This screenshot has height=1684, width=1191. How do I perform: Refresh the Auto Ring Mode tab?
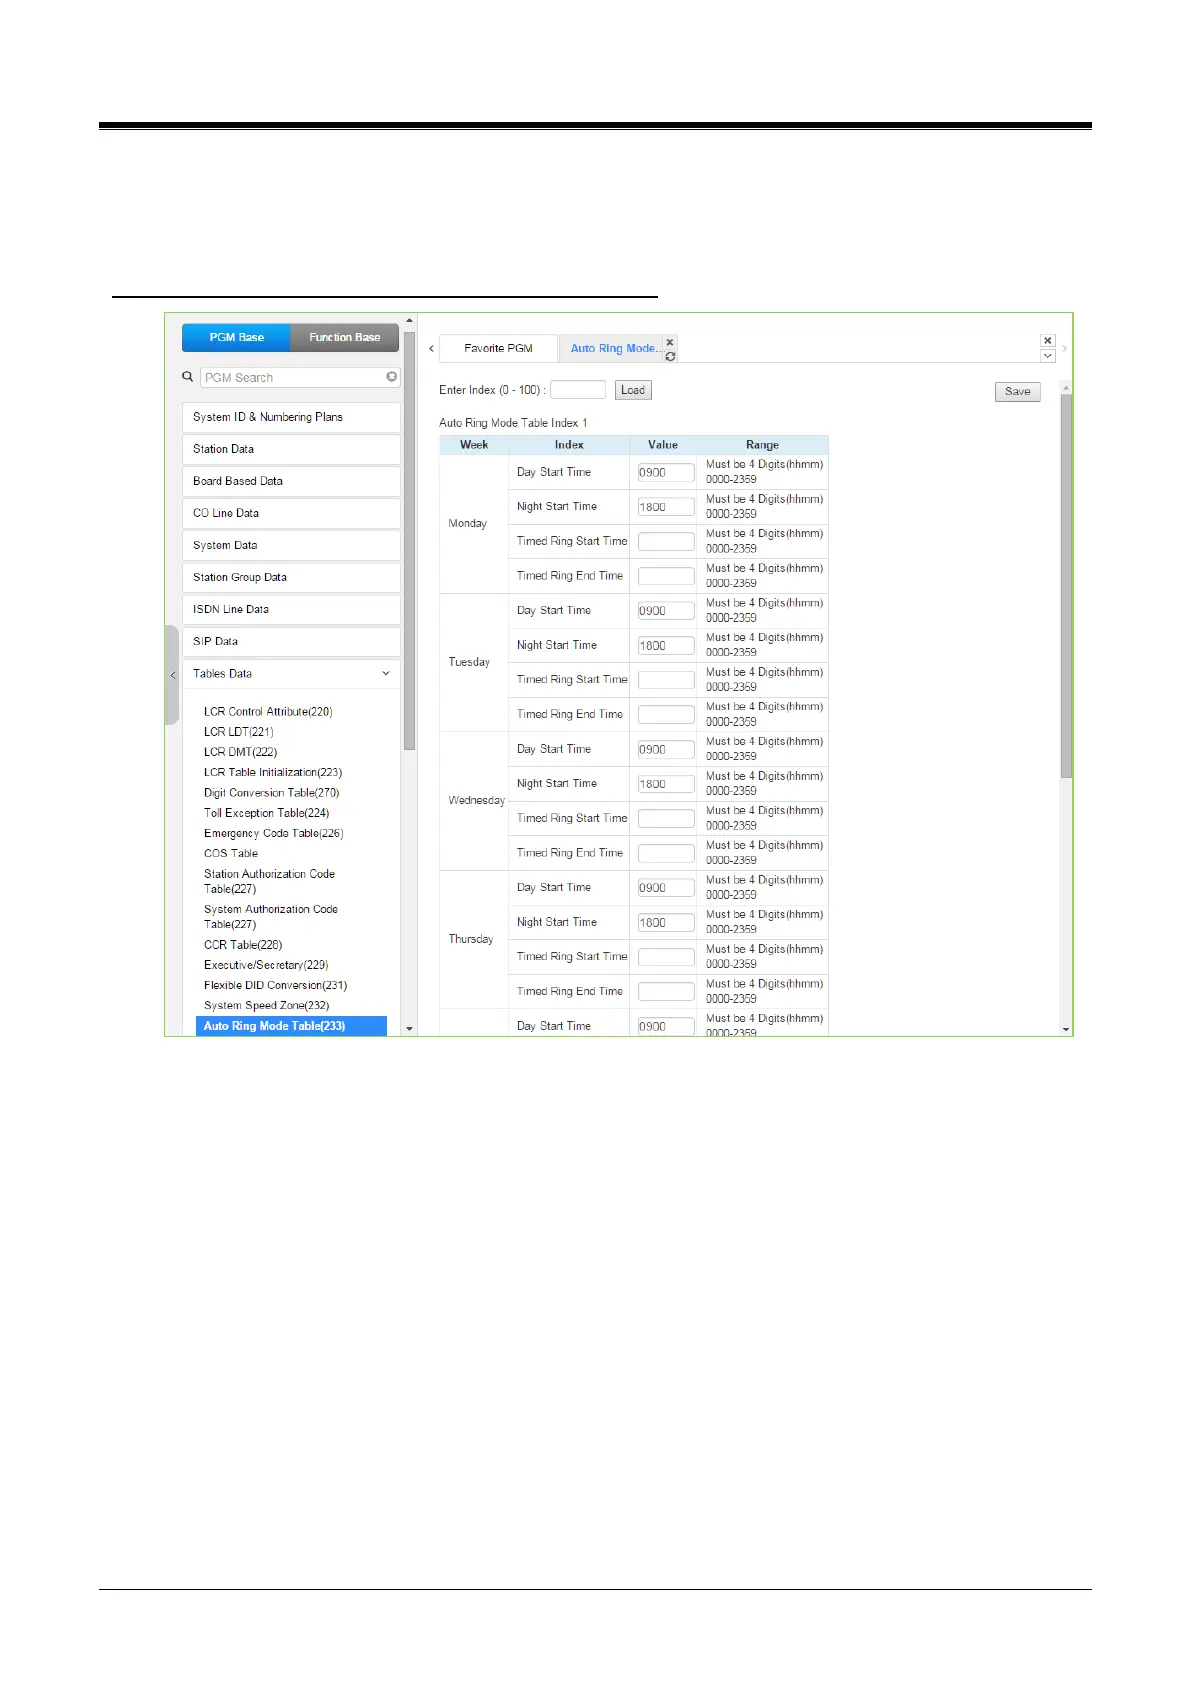pos(670,356)
